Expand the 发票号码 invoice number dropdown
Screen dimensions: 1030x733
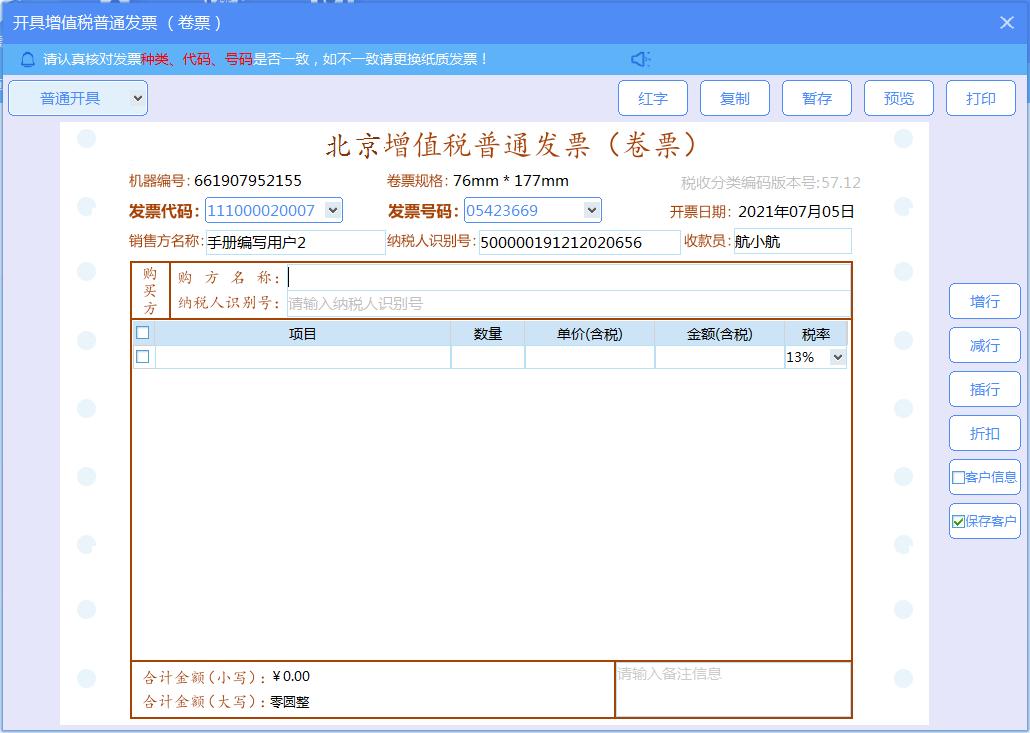coord(593,210)
